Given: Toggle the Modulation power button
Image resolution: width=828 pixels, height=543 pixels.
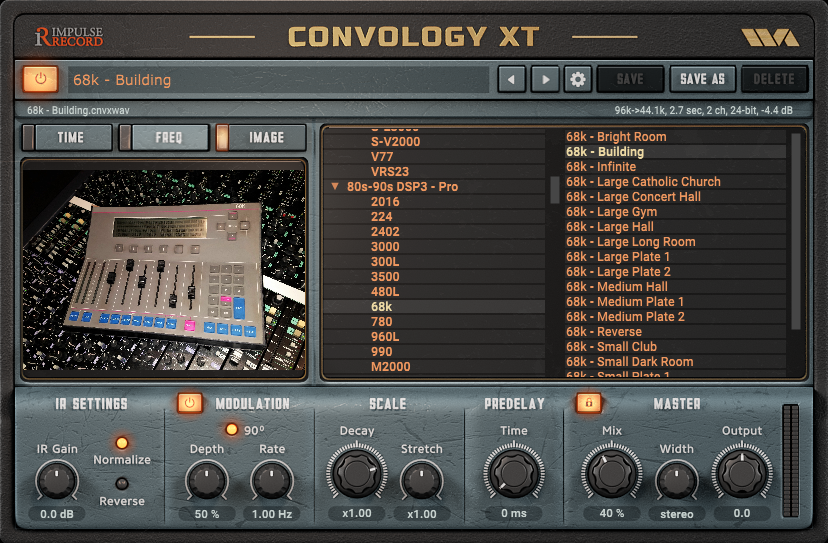Looking at the screenshot, I should tap(190, 403).
